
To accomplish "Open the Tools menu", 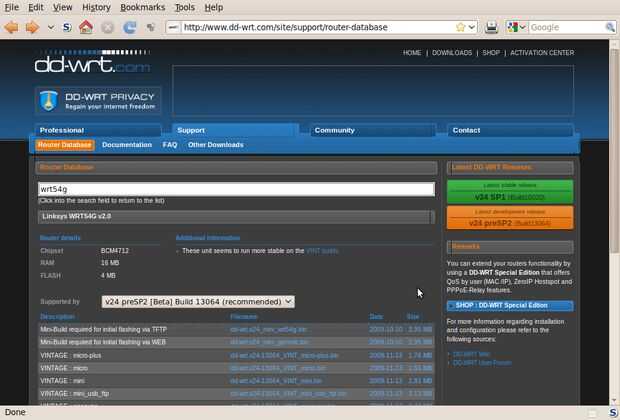I will tap(185, 7).
